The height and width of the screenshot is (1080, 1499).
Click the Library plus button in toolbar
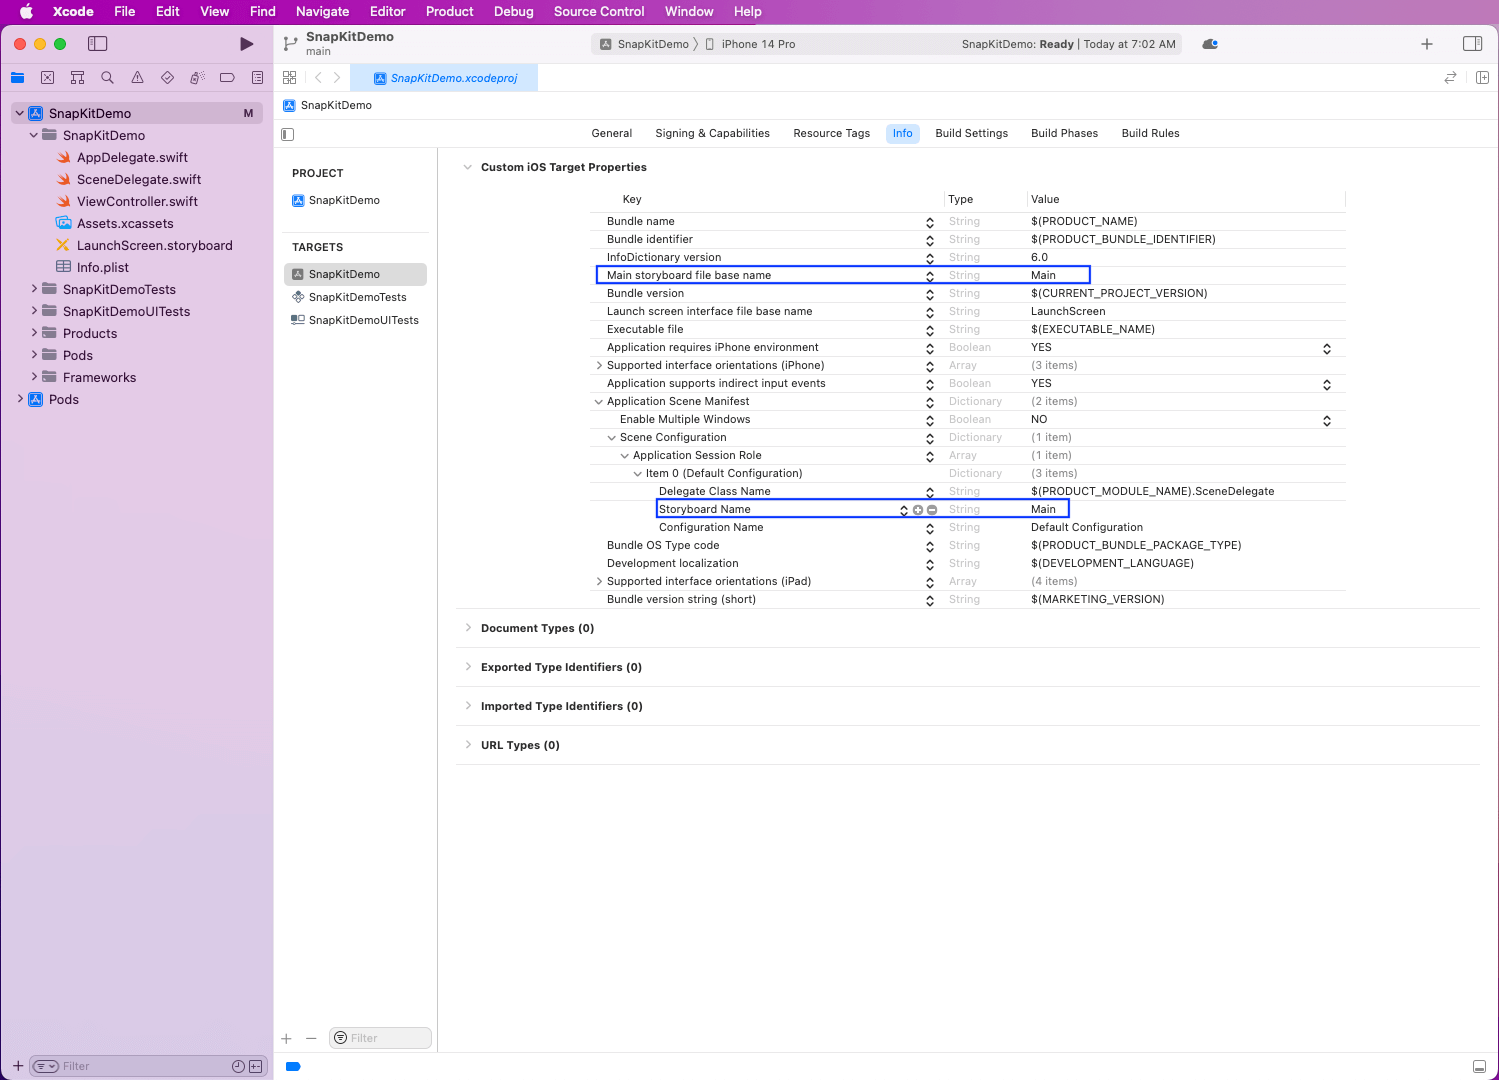pyautogui.click(x=1427, y=44)
